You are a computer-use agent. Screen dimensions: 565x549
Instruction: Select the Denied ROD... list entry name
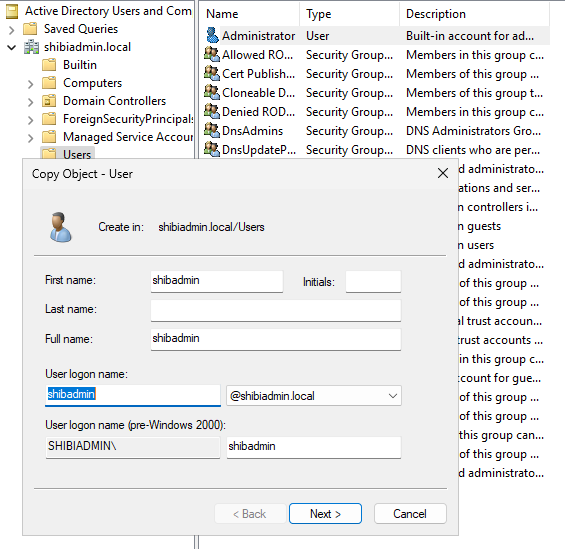(258, 111)
